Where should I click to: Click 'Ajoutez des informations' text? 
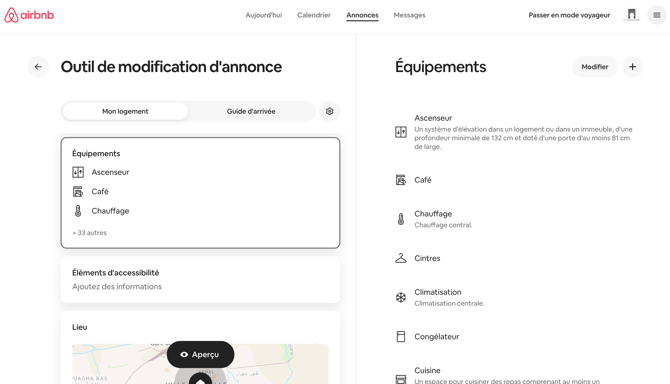click(x=117, y=287)
